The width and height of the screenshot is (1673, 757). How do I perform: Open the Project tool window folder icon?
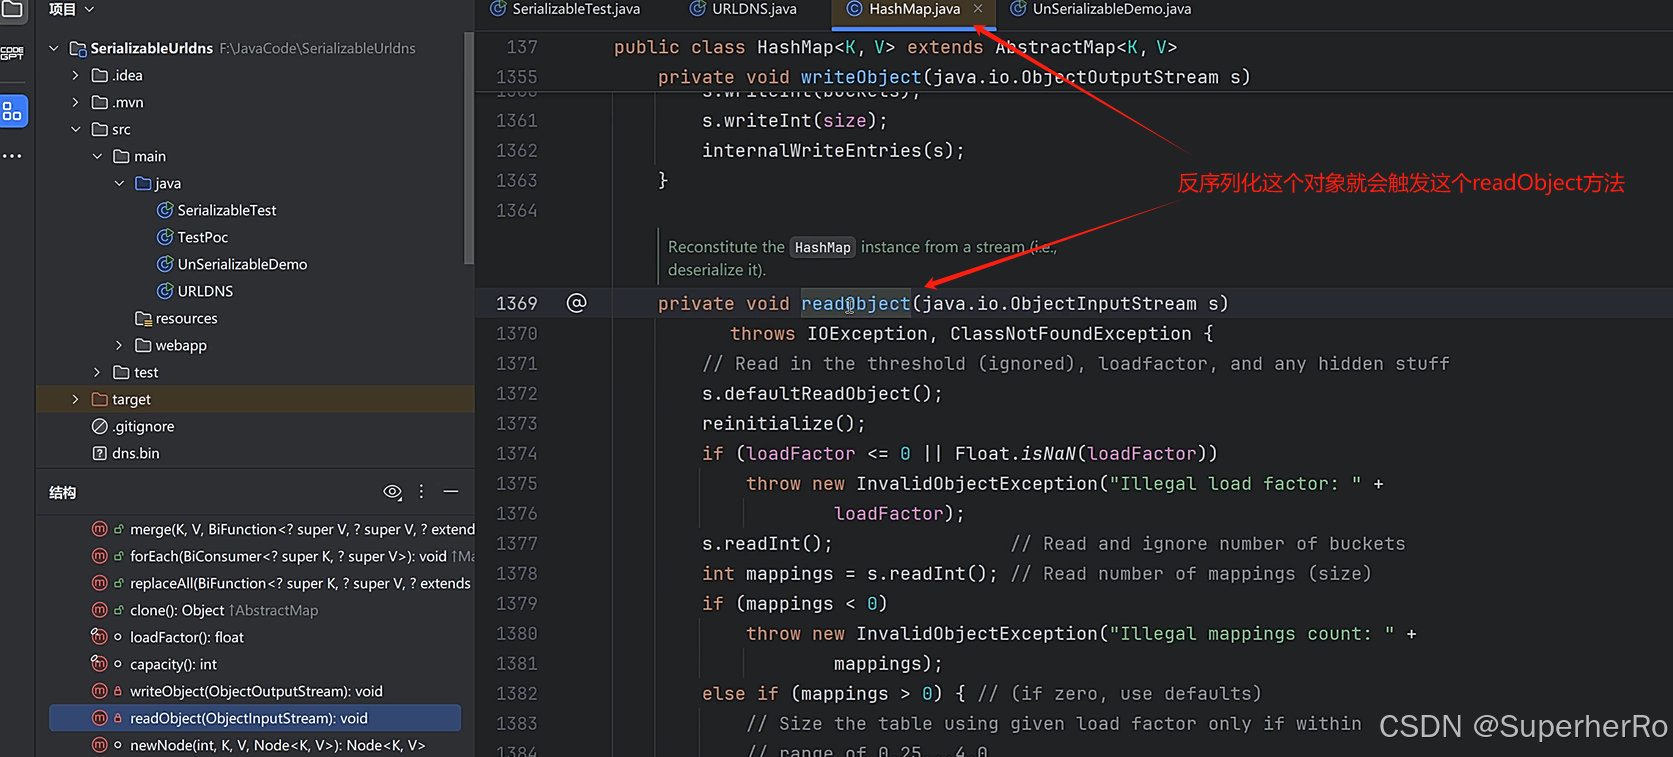tap(12, 9)
